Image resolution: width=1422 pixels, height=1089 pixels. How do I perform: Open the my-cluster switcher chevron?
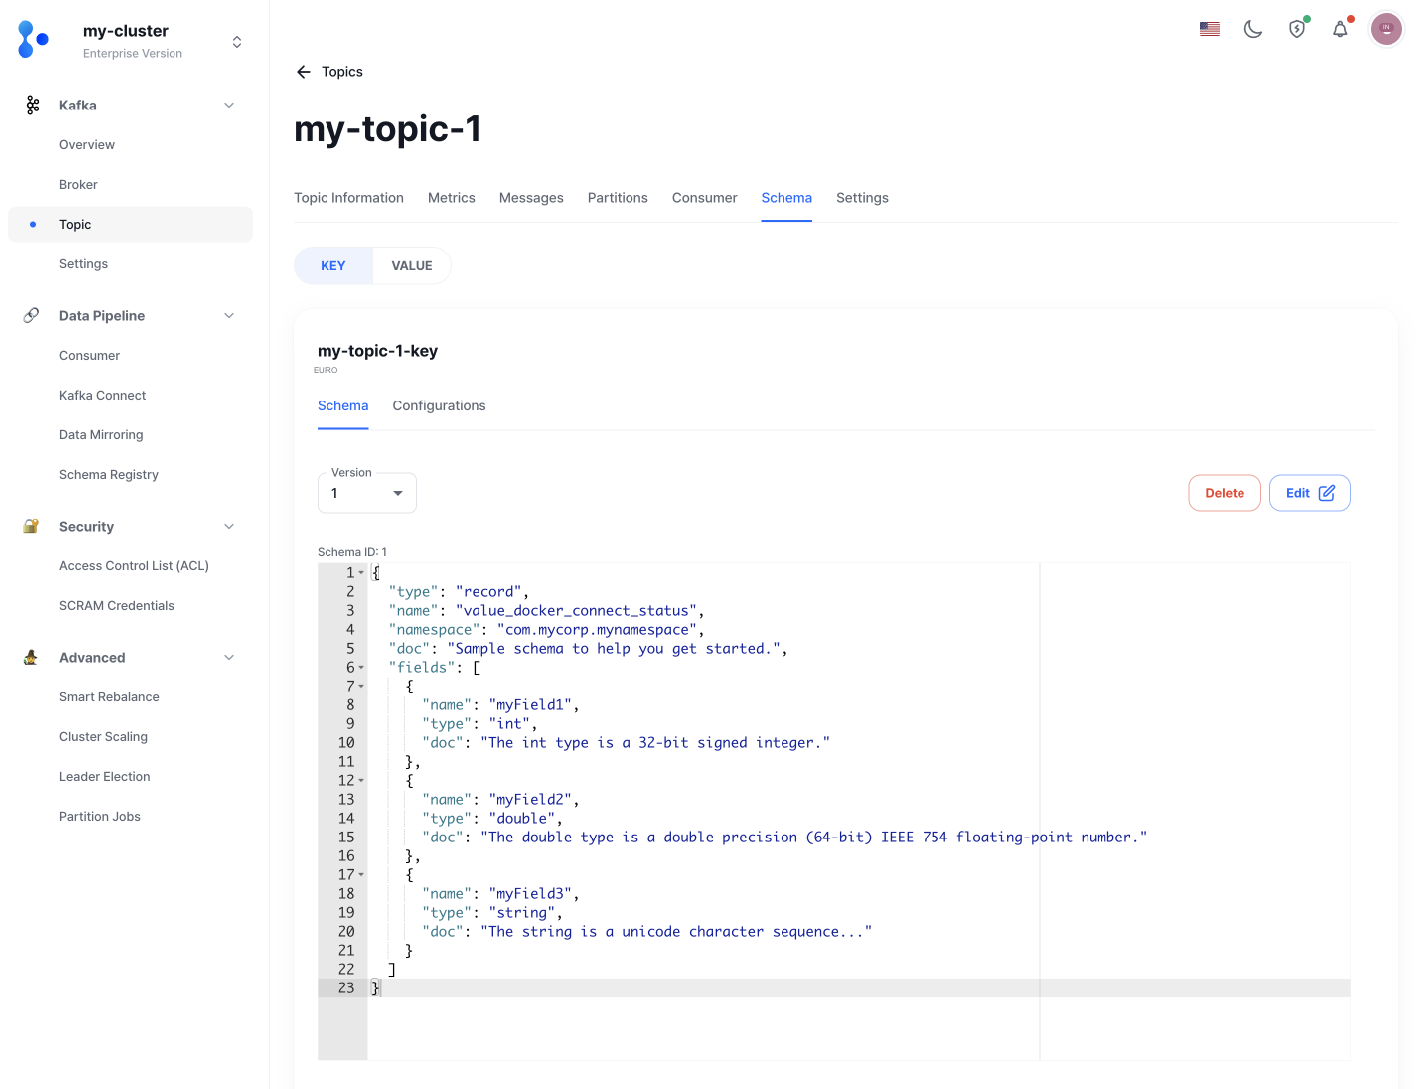(236, 41)
